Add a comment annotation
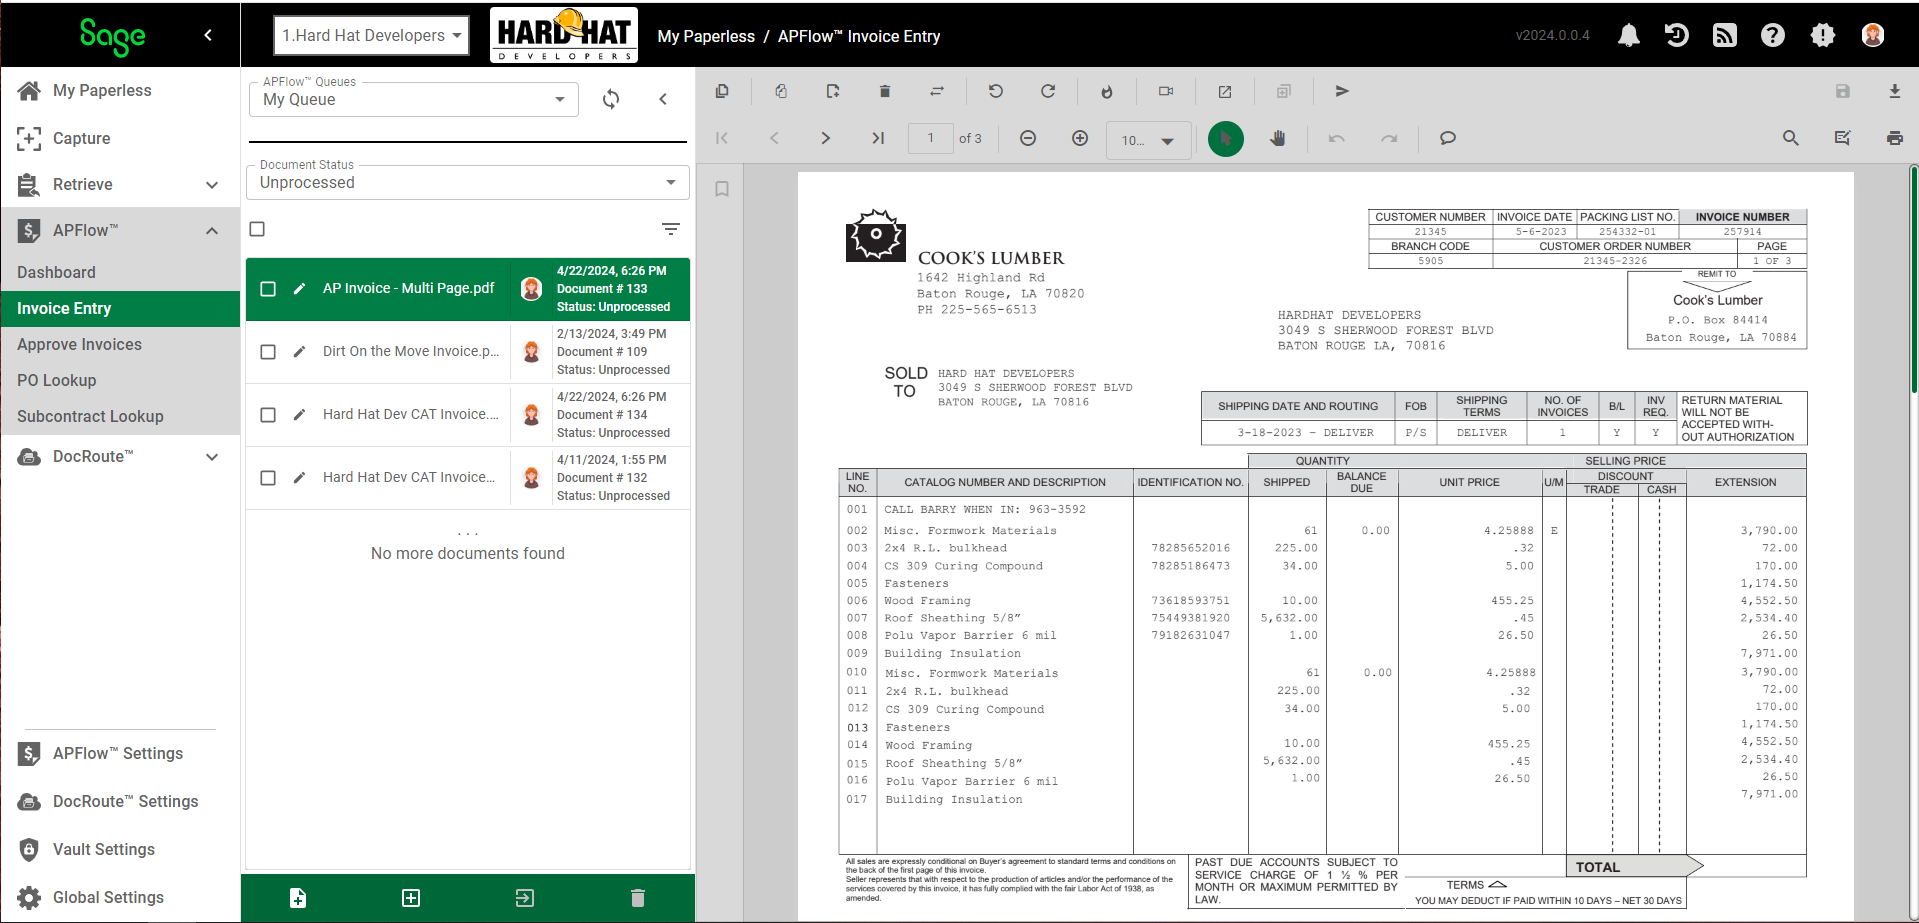 pyautogui.click(x=1447, y=138)
